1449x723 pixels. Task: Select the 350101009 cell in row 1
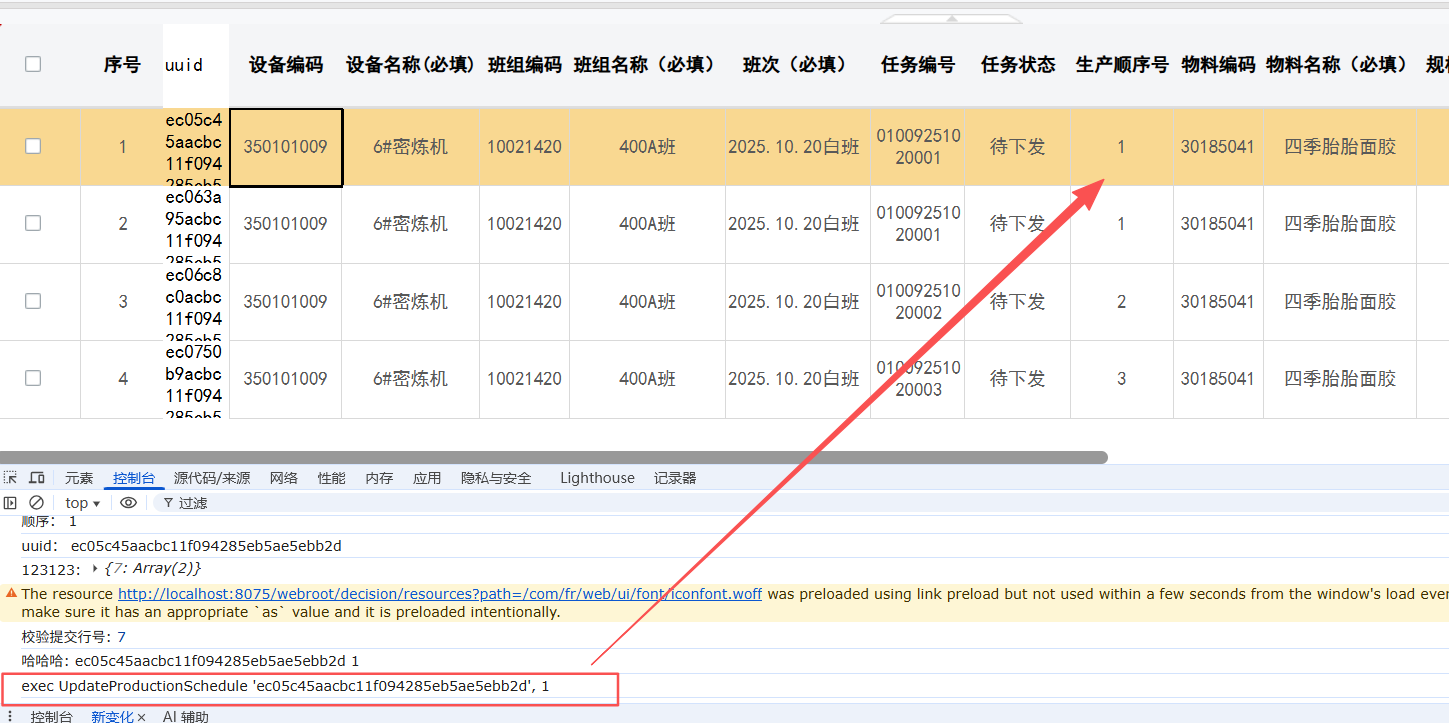pos(286,147)
